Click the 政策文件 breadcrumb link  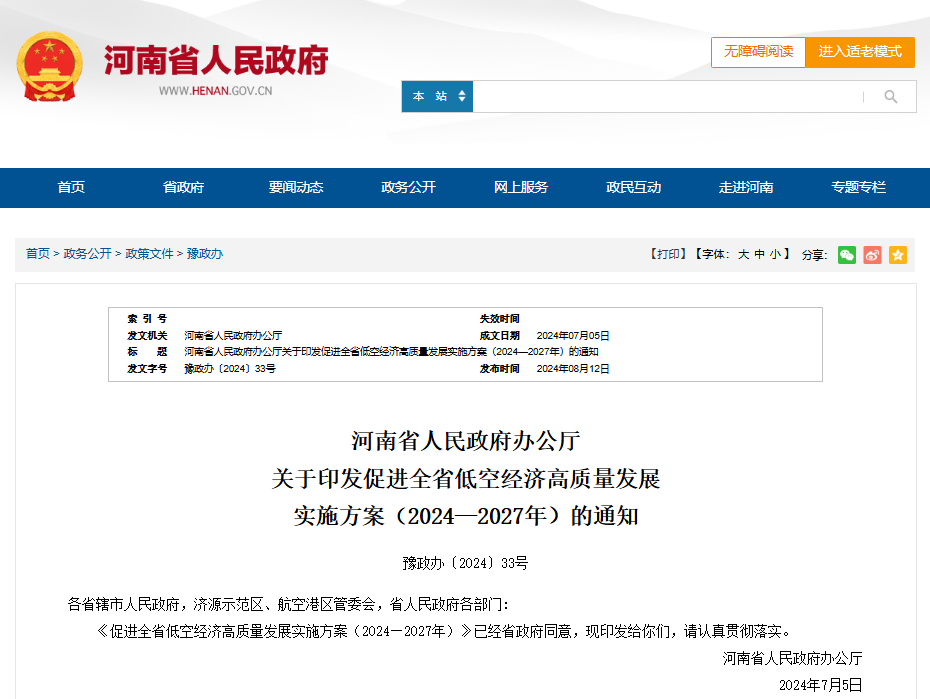point(149,254)
